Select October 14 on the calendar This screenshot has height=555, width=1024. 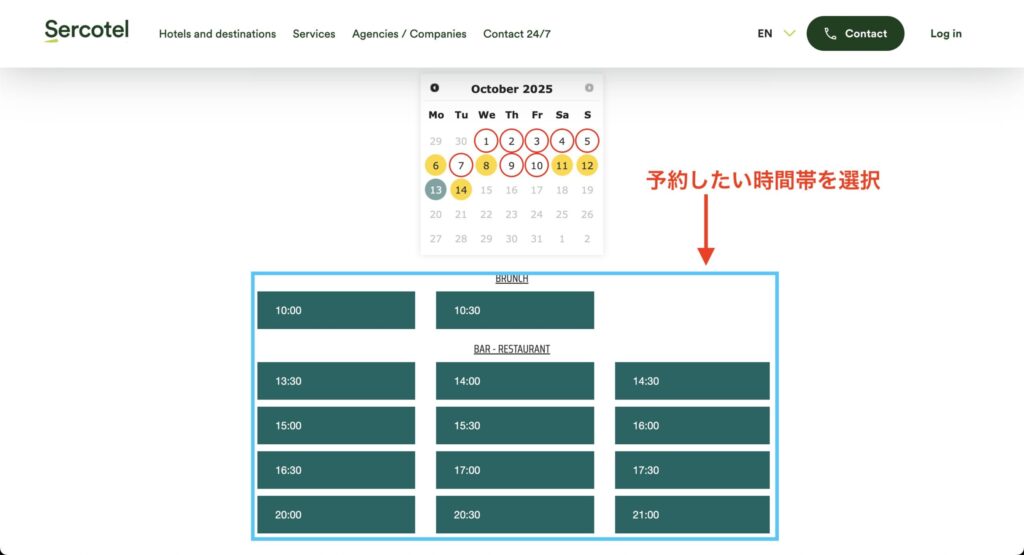pos(461,190)
